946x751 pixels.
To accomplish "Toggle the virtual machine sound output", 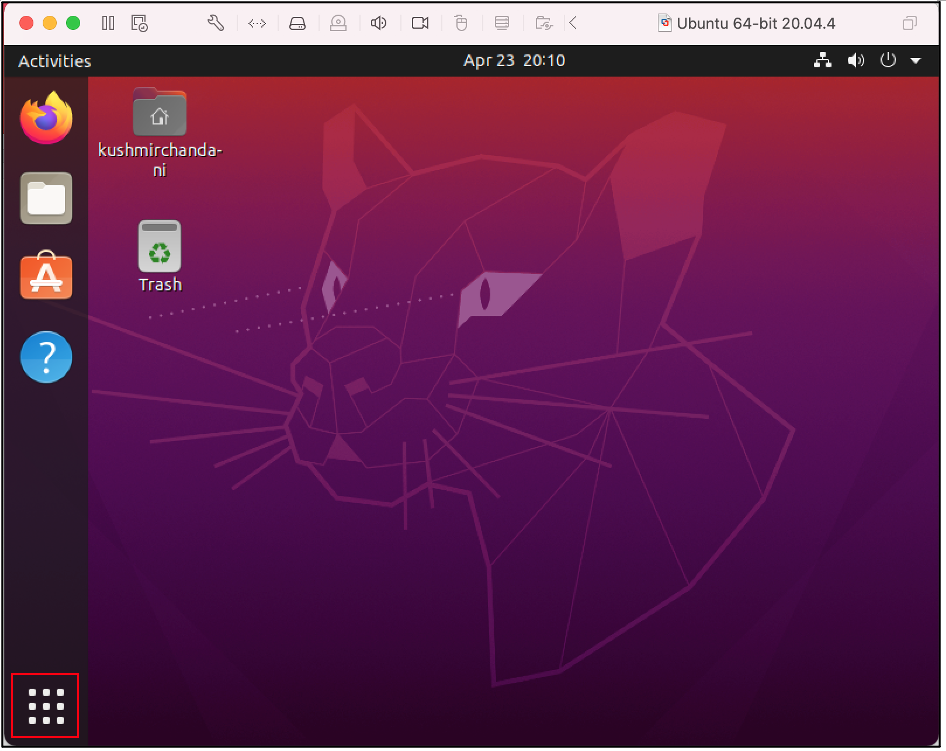I will coord(378,22).
